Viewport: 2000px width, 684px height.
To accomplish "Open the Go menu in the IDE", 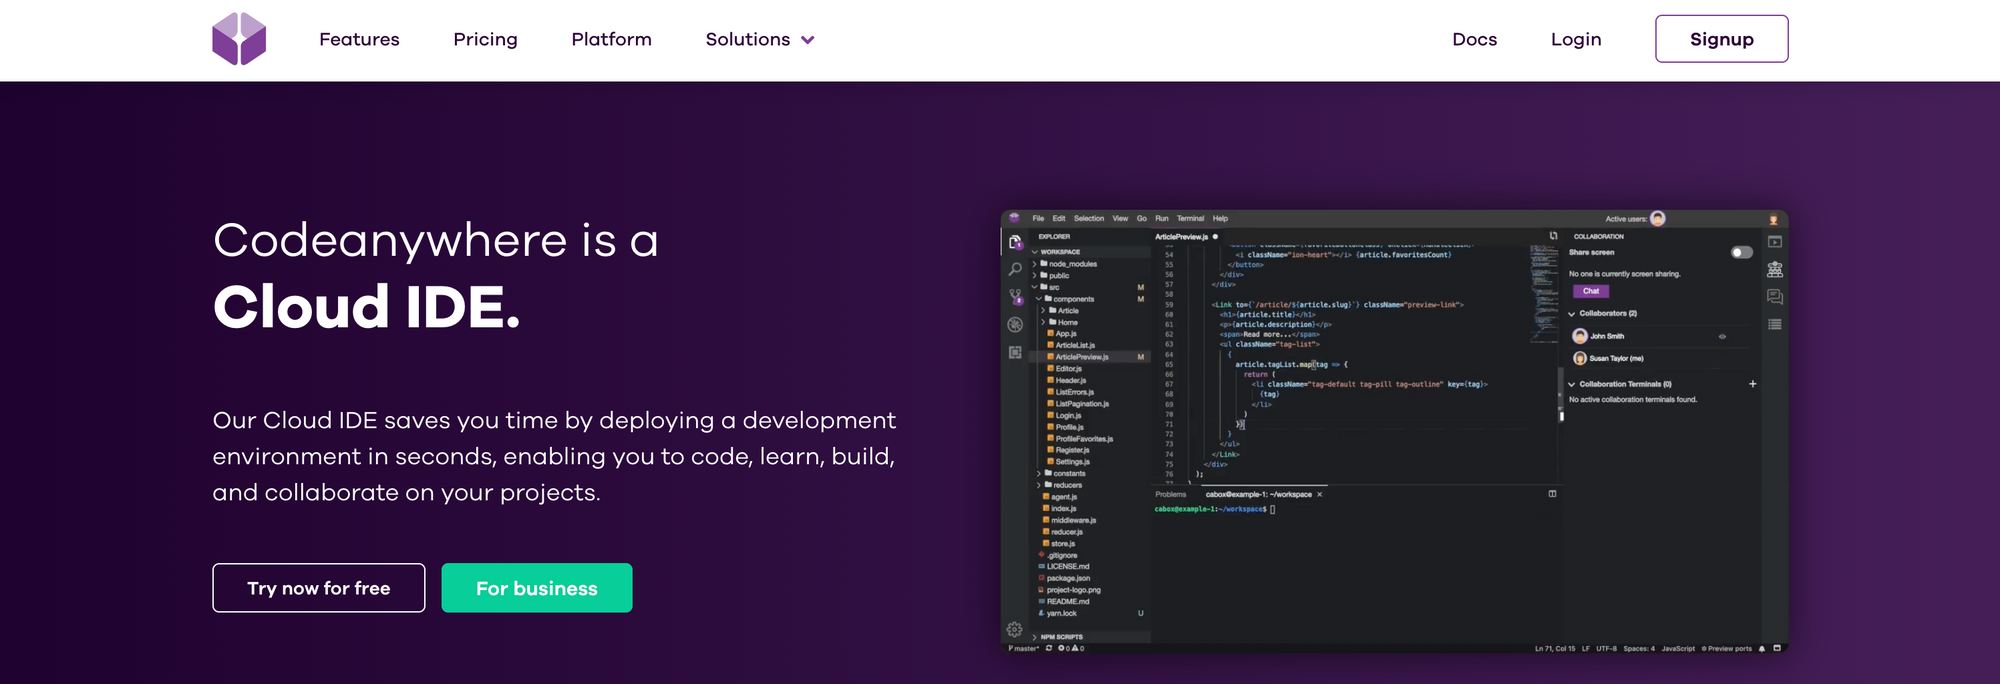I will [x=1142, y=218].
